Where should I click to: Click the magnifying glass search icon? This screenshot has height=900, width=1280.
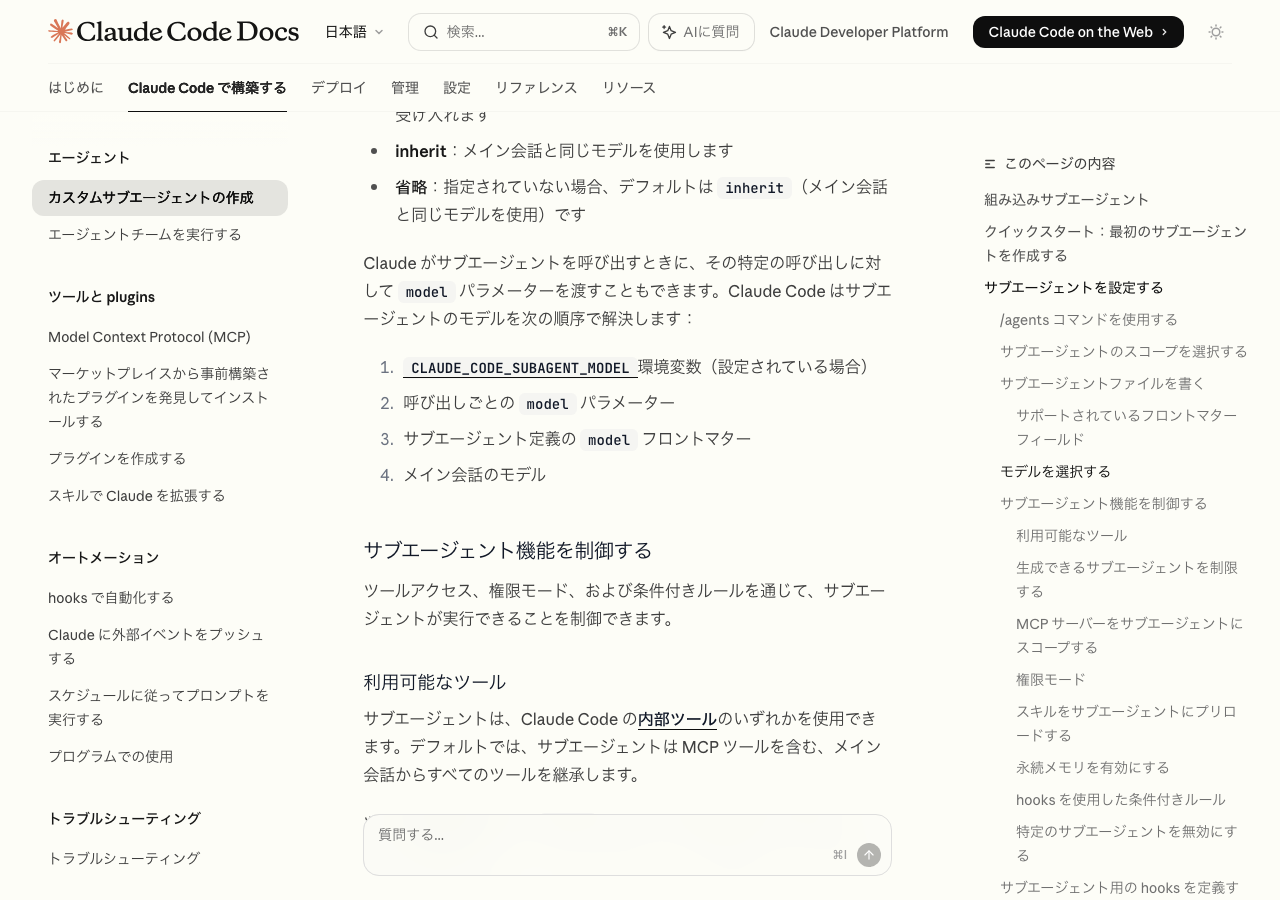coord(431,32)
